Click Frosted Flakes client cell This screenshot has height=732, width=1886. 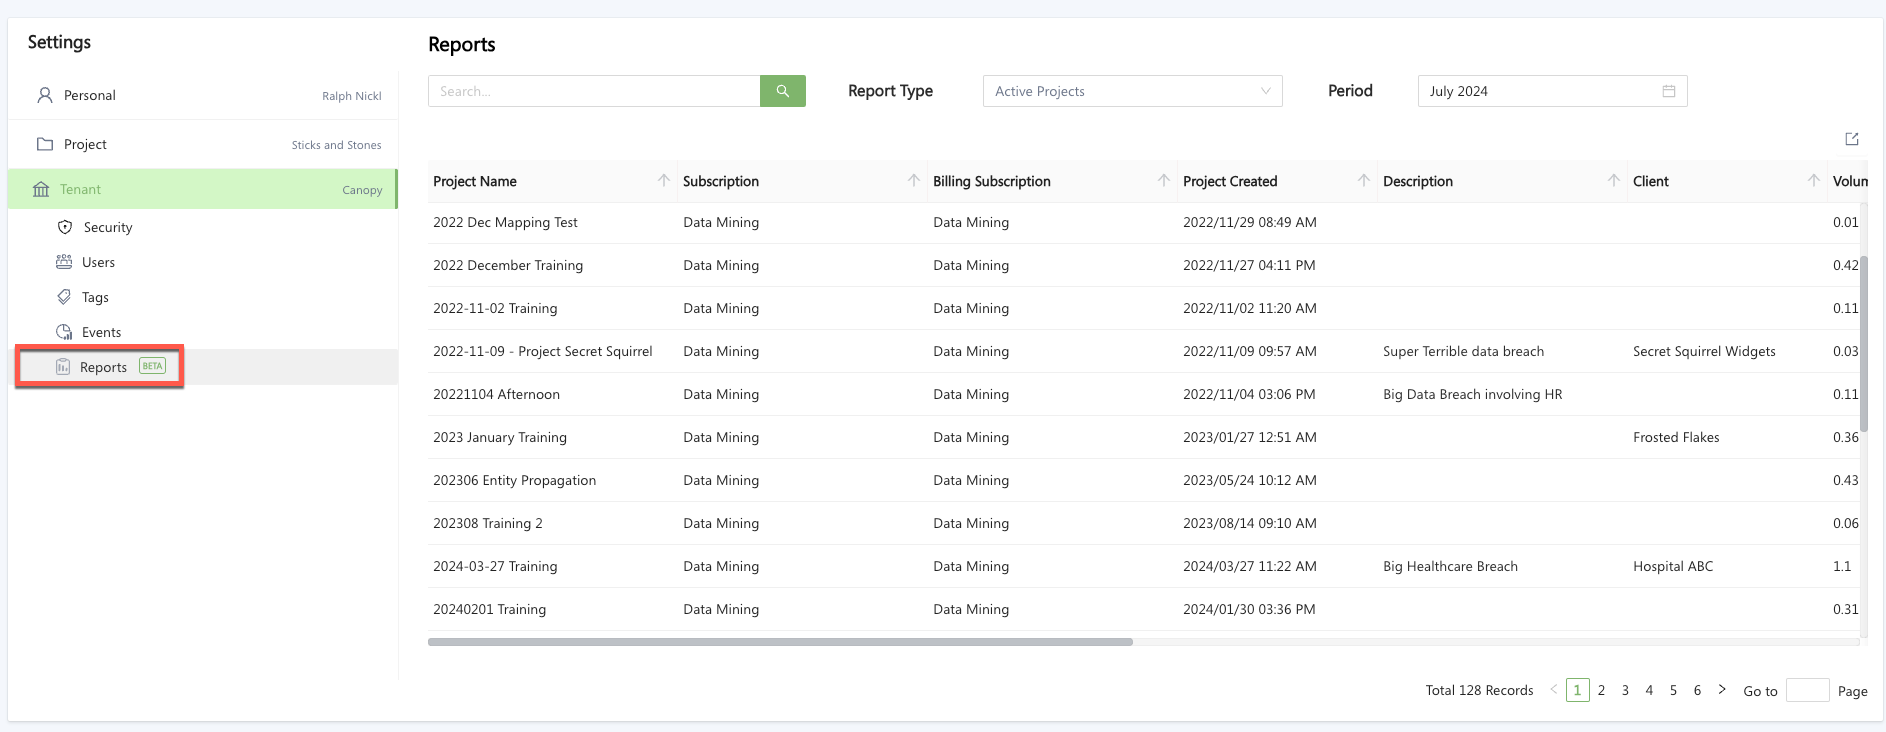pos(1676,437)
